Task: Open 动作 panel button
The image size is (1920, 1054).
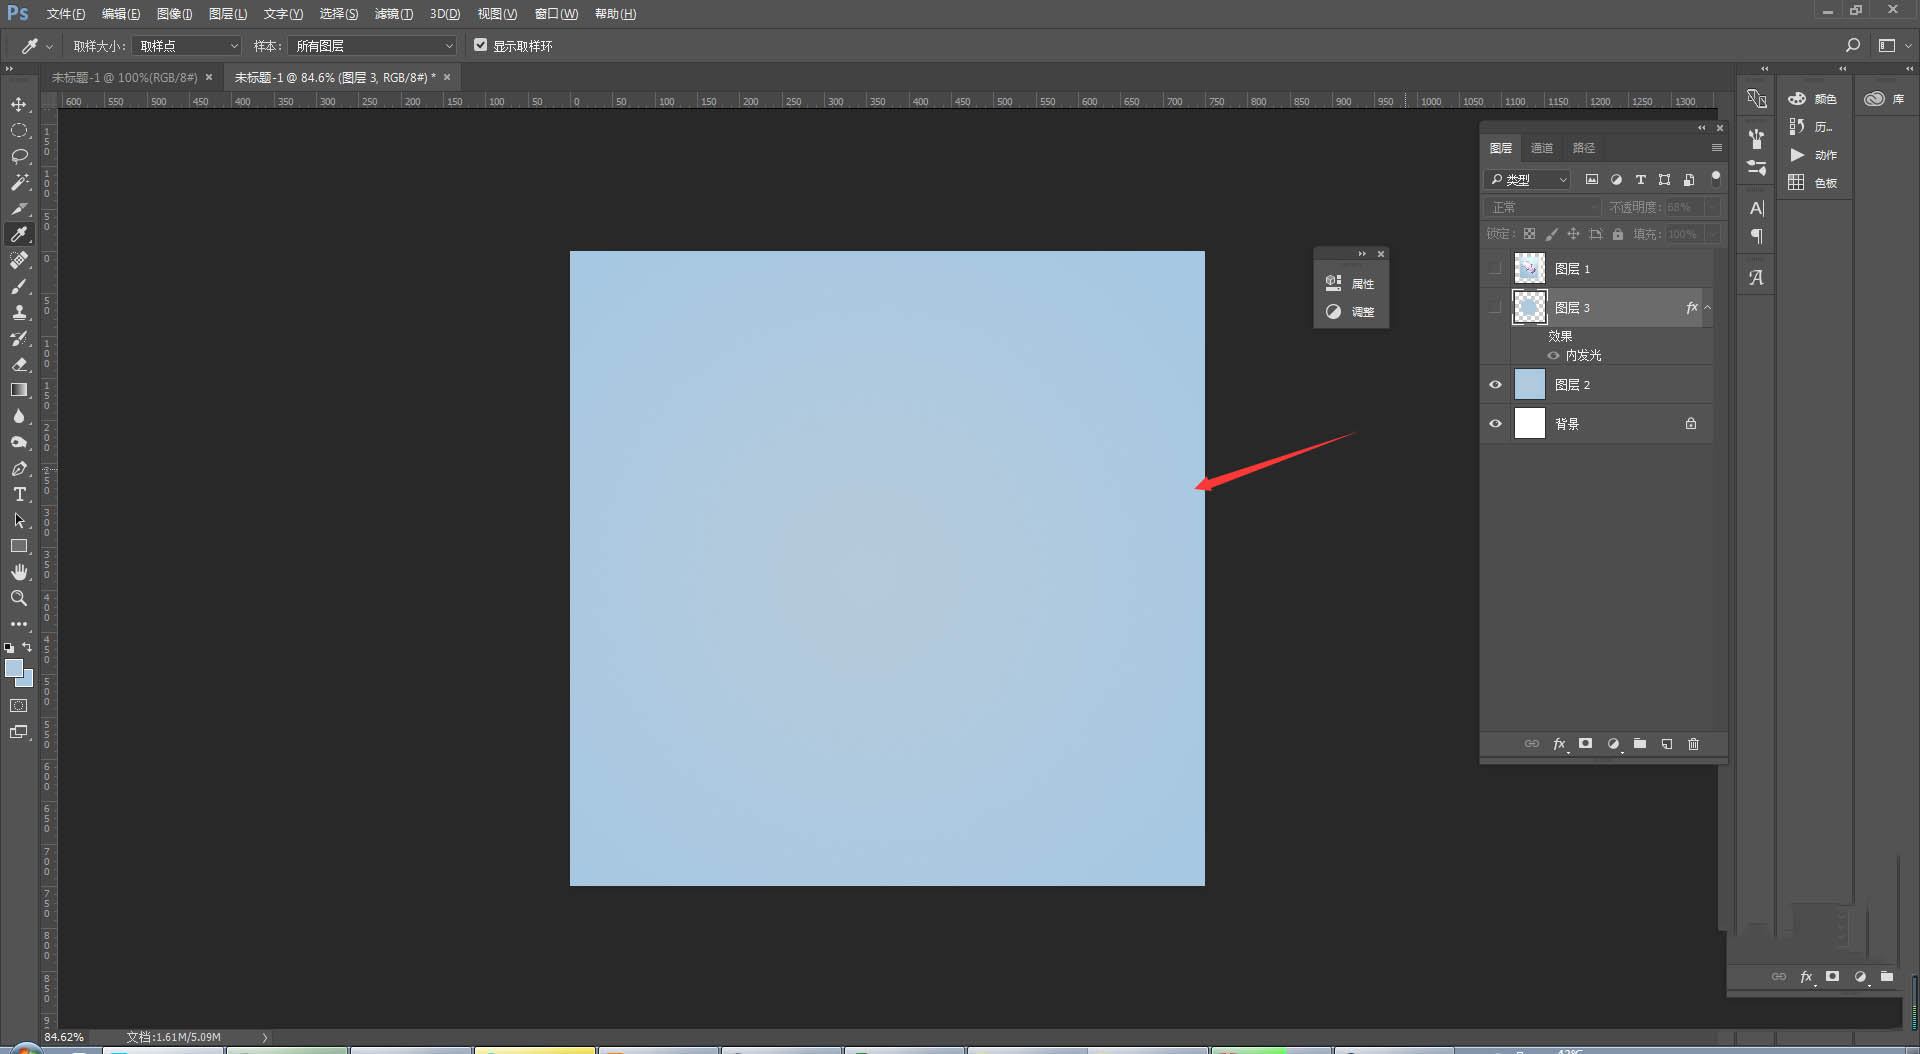Action: (1814, 155)
